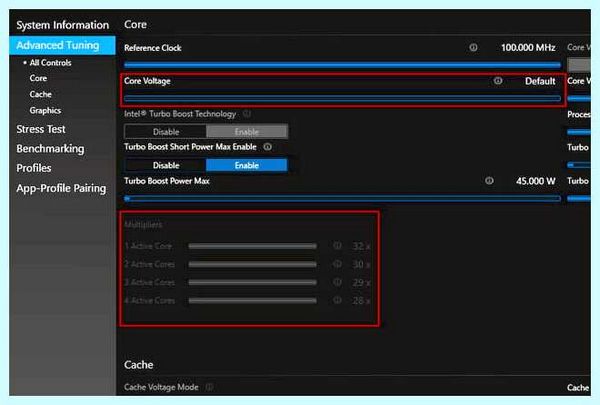
Task: Click the 1 Active Core multiplier slider
Action: pyautogui.click(x=253, y=246)
